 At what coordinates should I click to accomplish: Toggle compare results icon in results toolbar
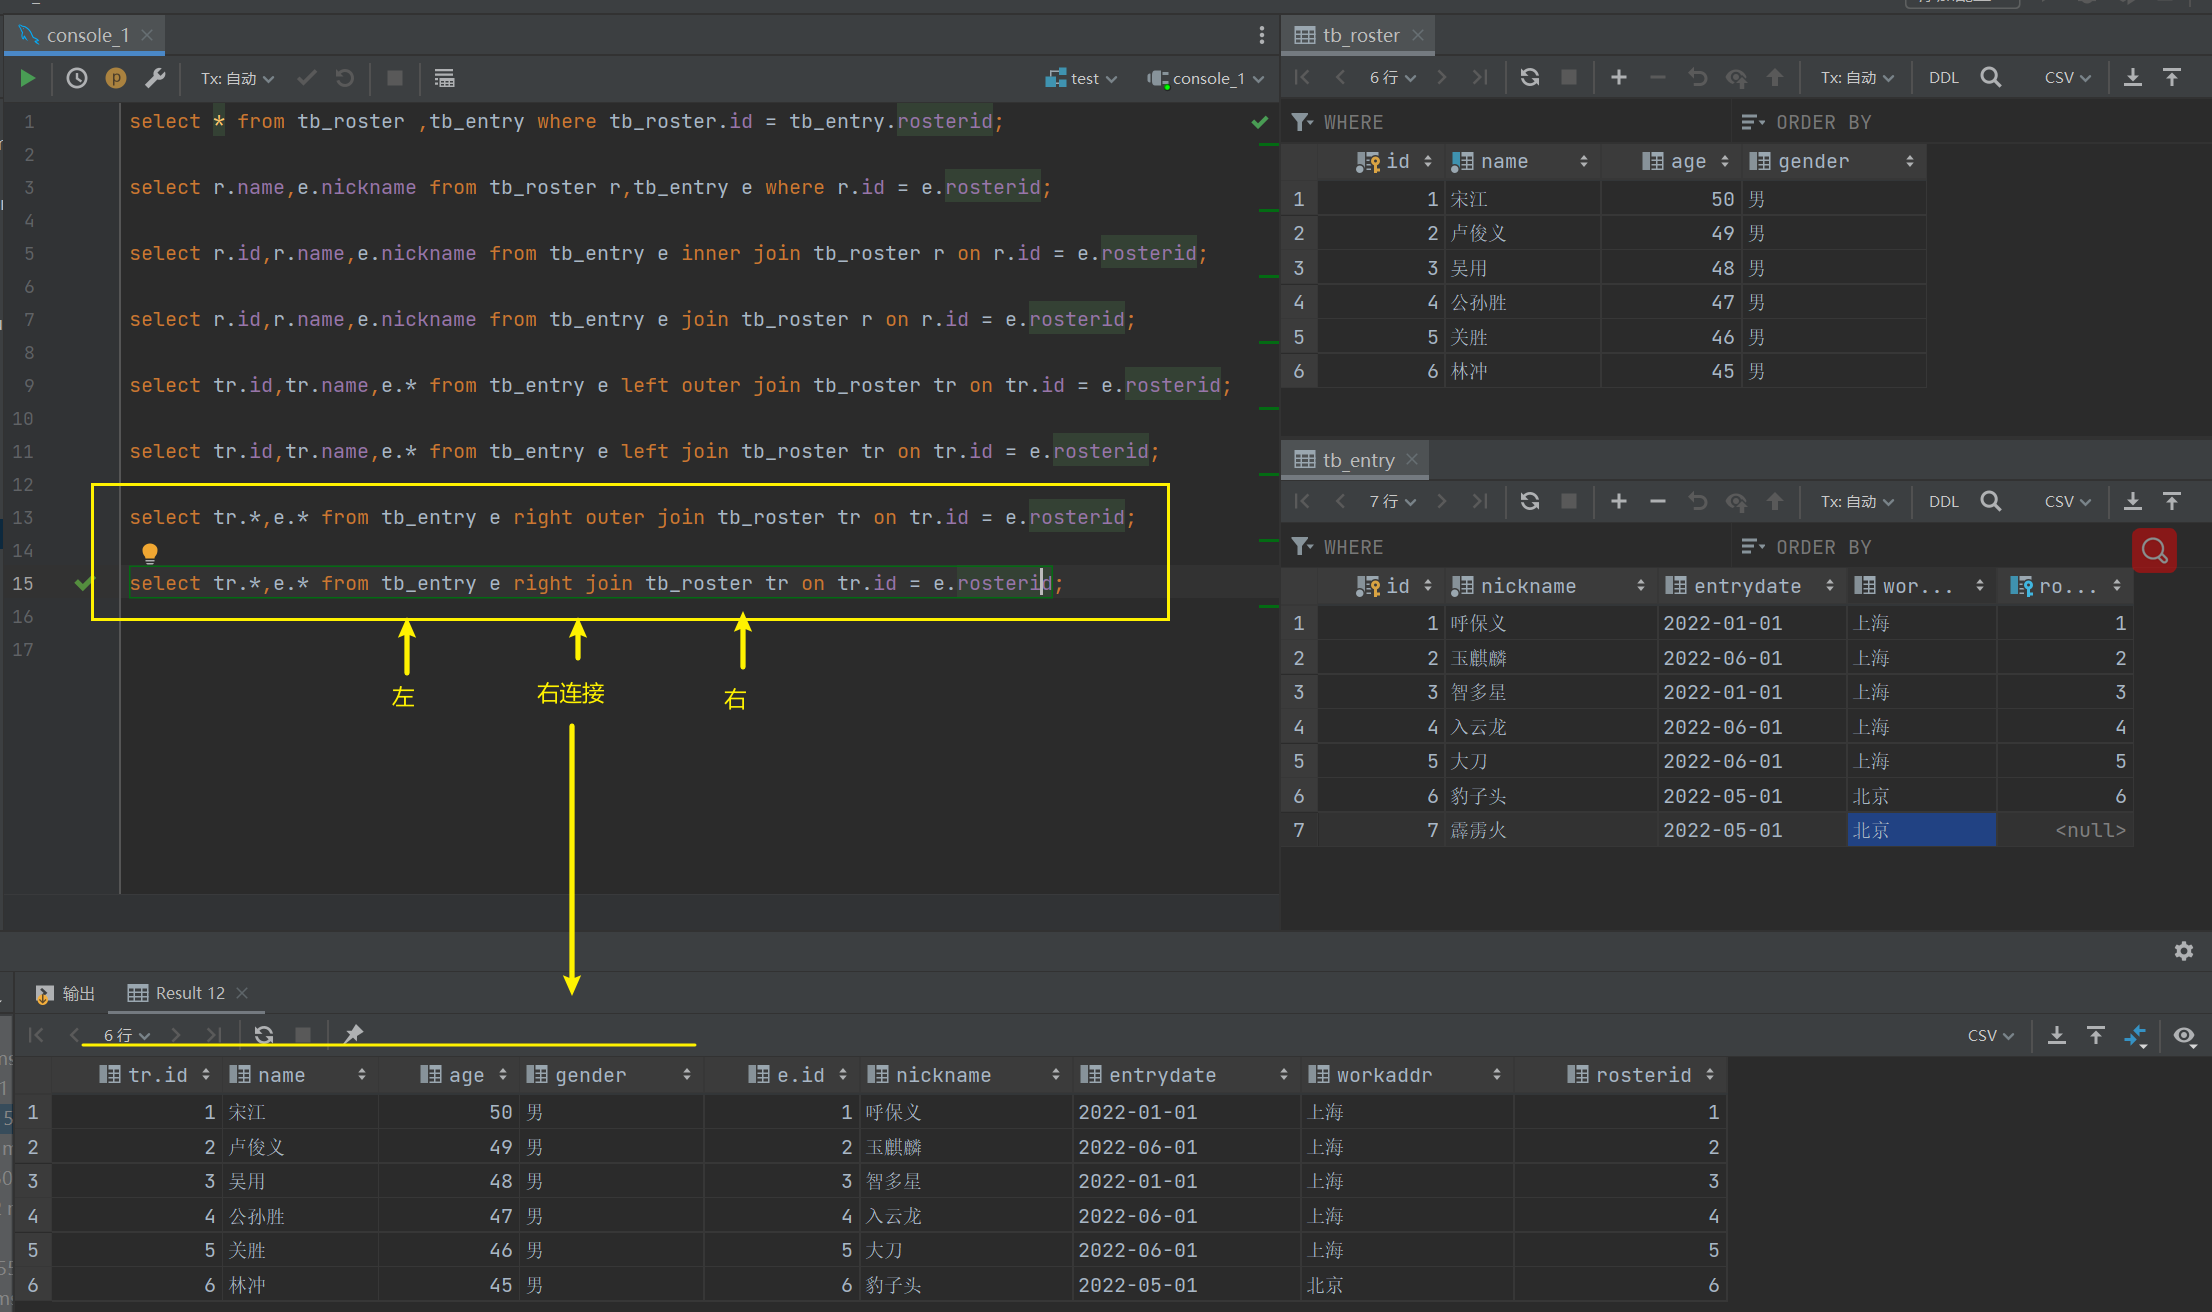point(2136,1036)
